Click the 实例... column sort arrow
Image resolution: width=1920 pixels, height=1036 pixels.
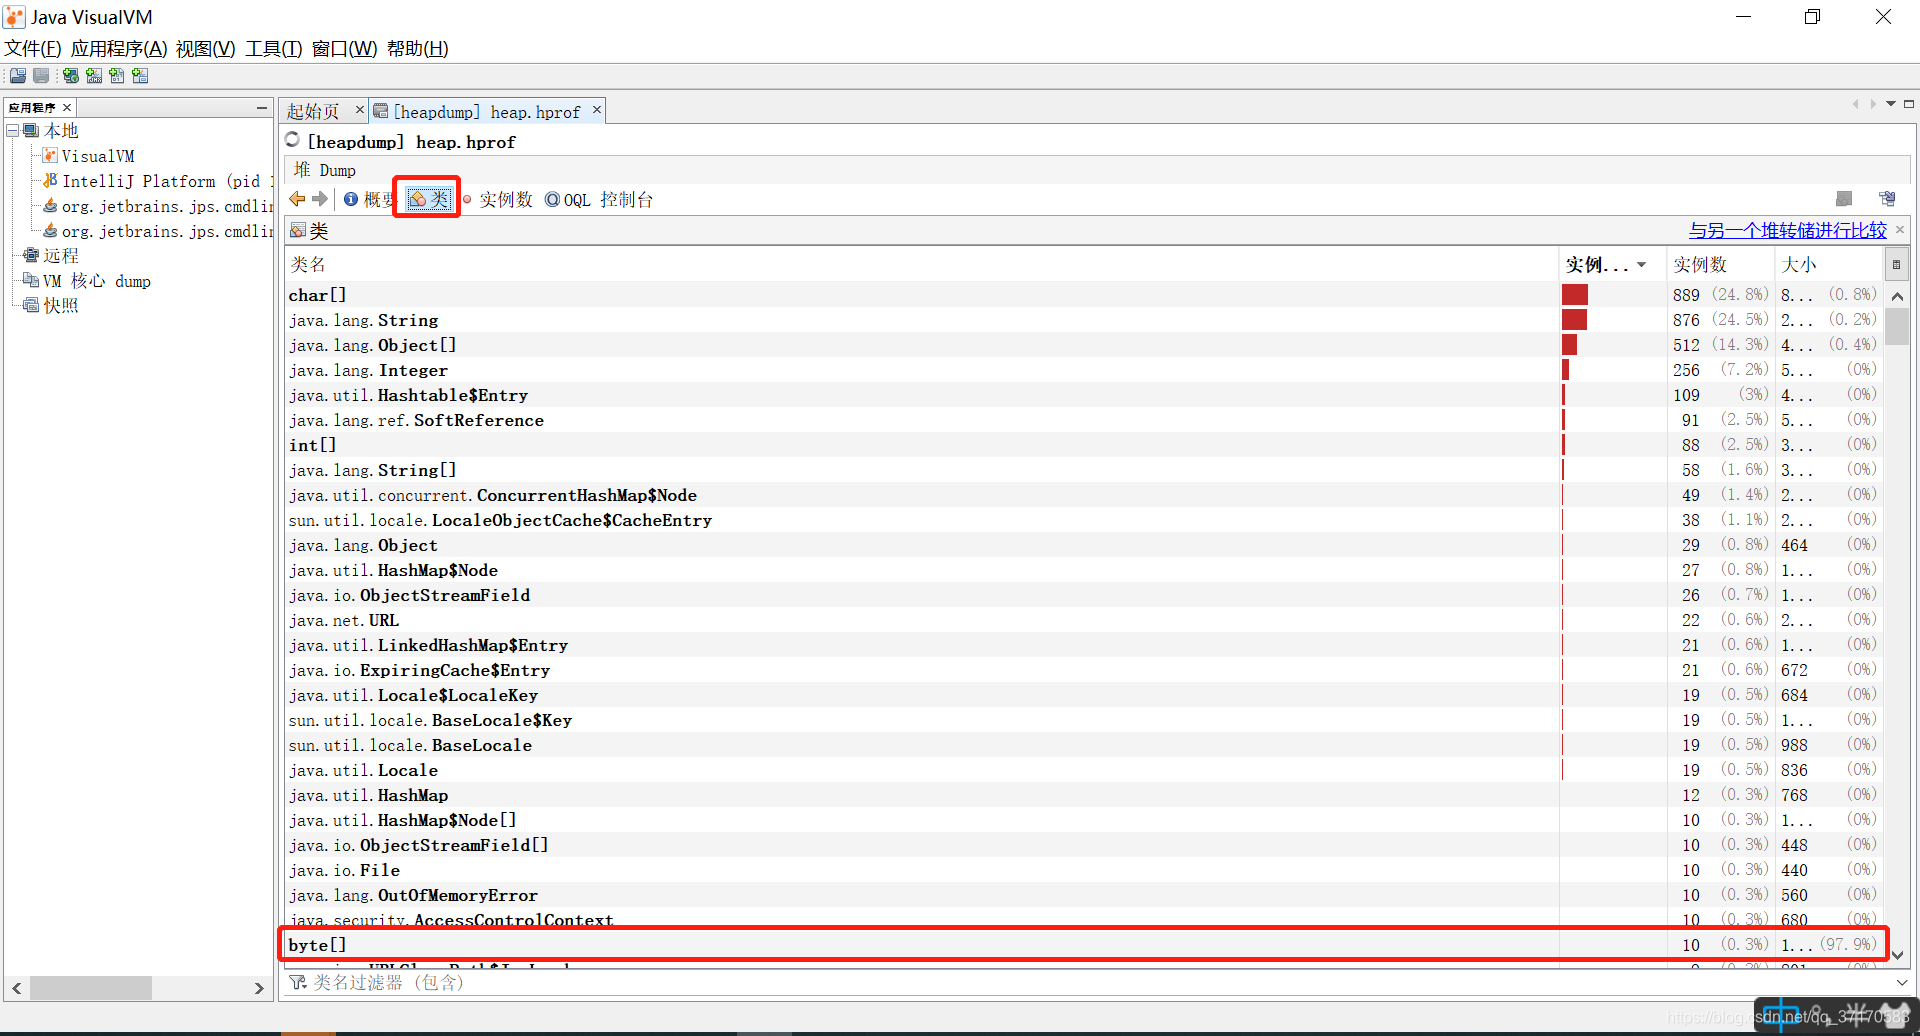pos(1641,265)
